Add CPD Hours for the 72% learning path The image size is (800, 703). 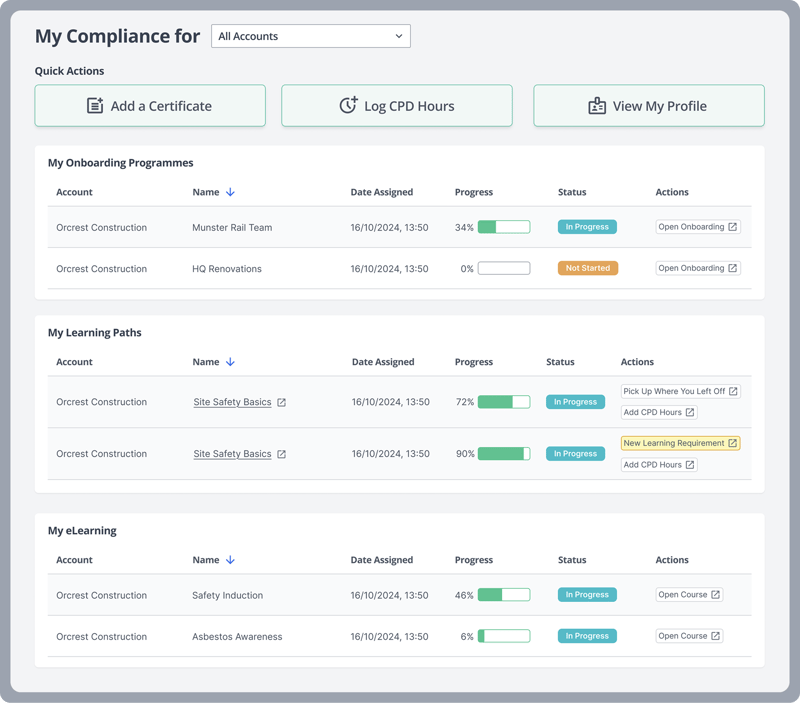pos(658,412)
